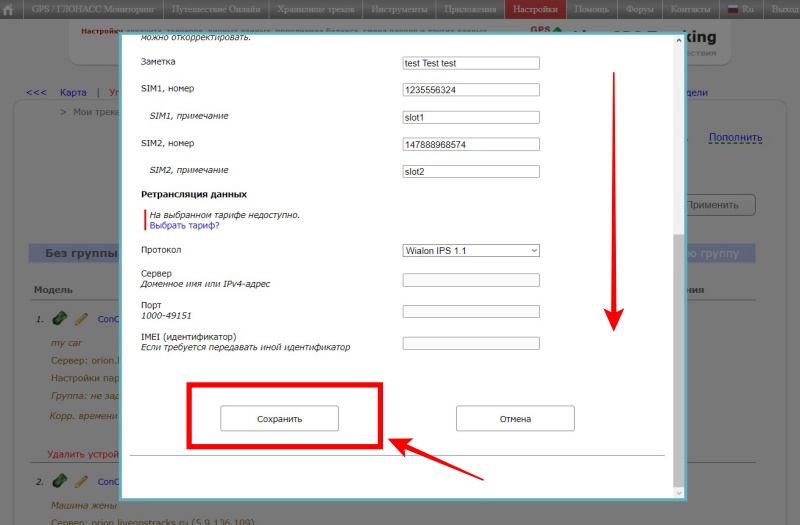Open the Protocol dropdown showing Wialon IPS 1.1

470,250
